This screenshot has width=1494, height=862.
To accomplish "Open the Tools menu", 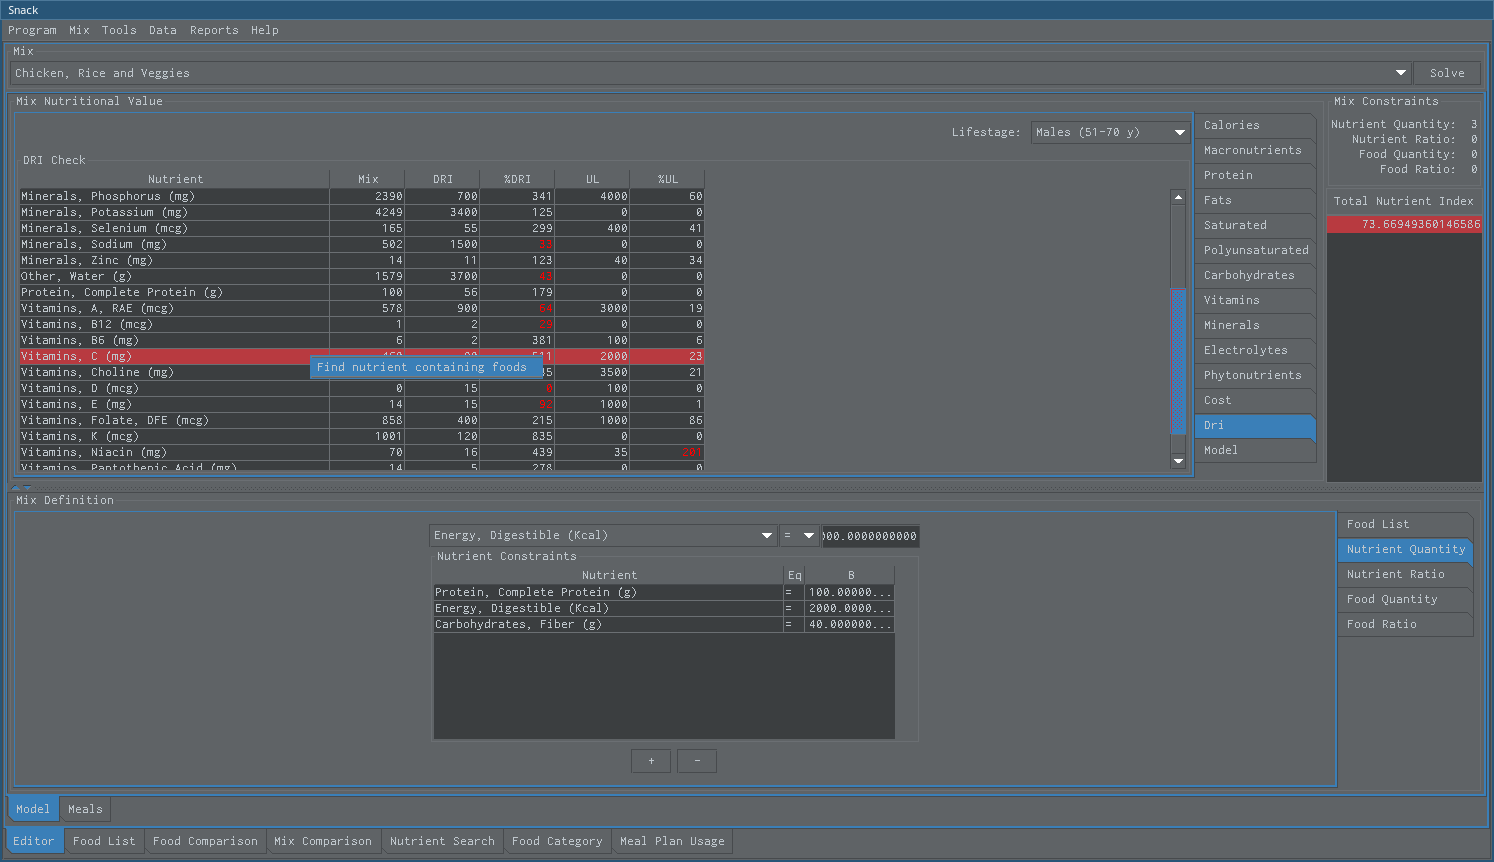I will (x=119, y=30).
